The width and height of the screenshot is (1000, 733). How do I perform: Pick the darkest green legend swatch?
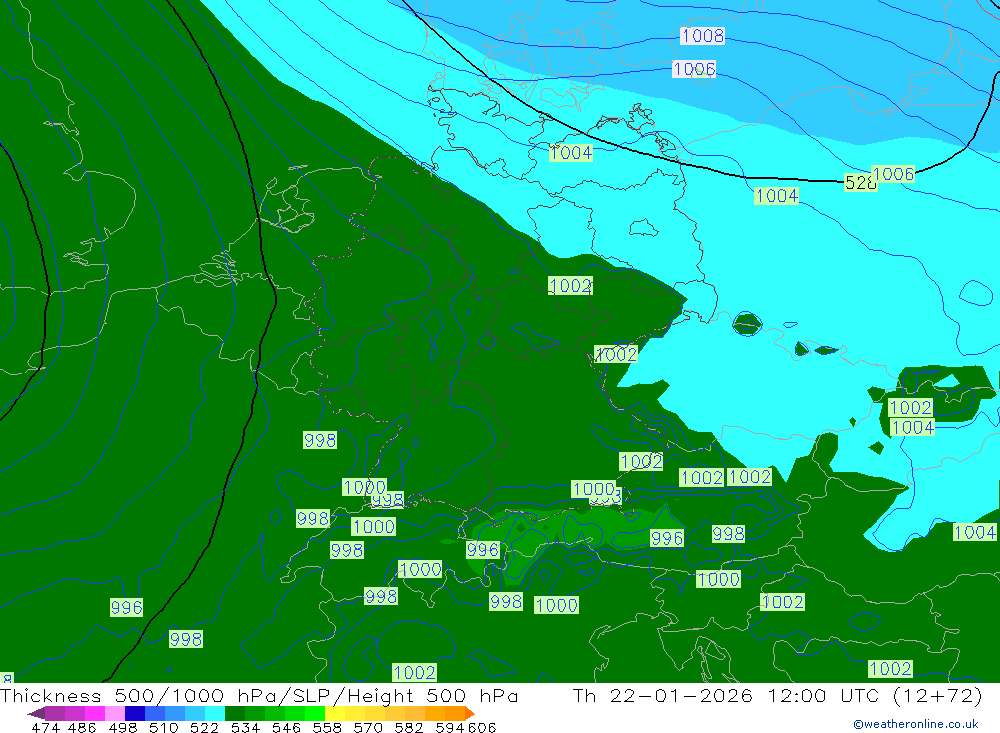tap(235, 713)
